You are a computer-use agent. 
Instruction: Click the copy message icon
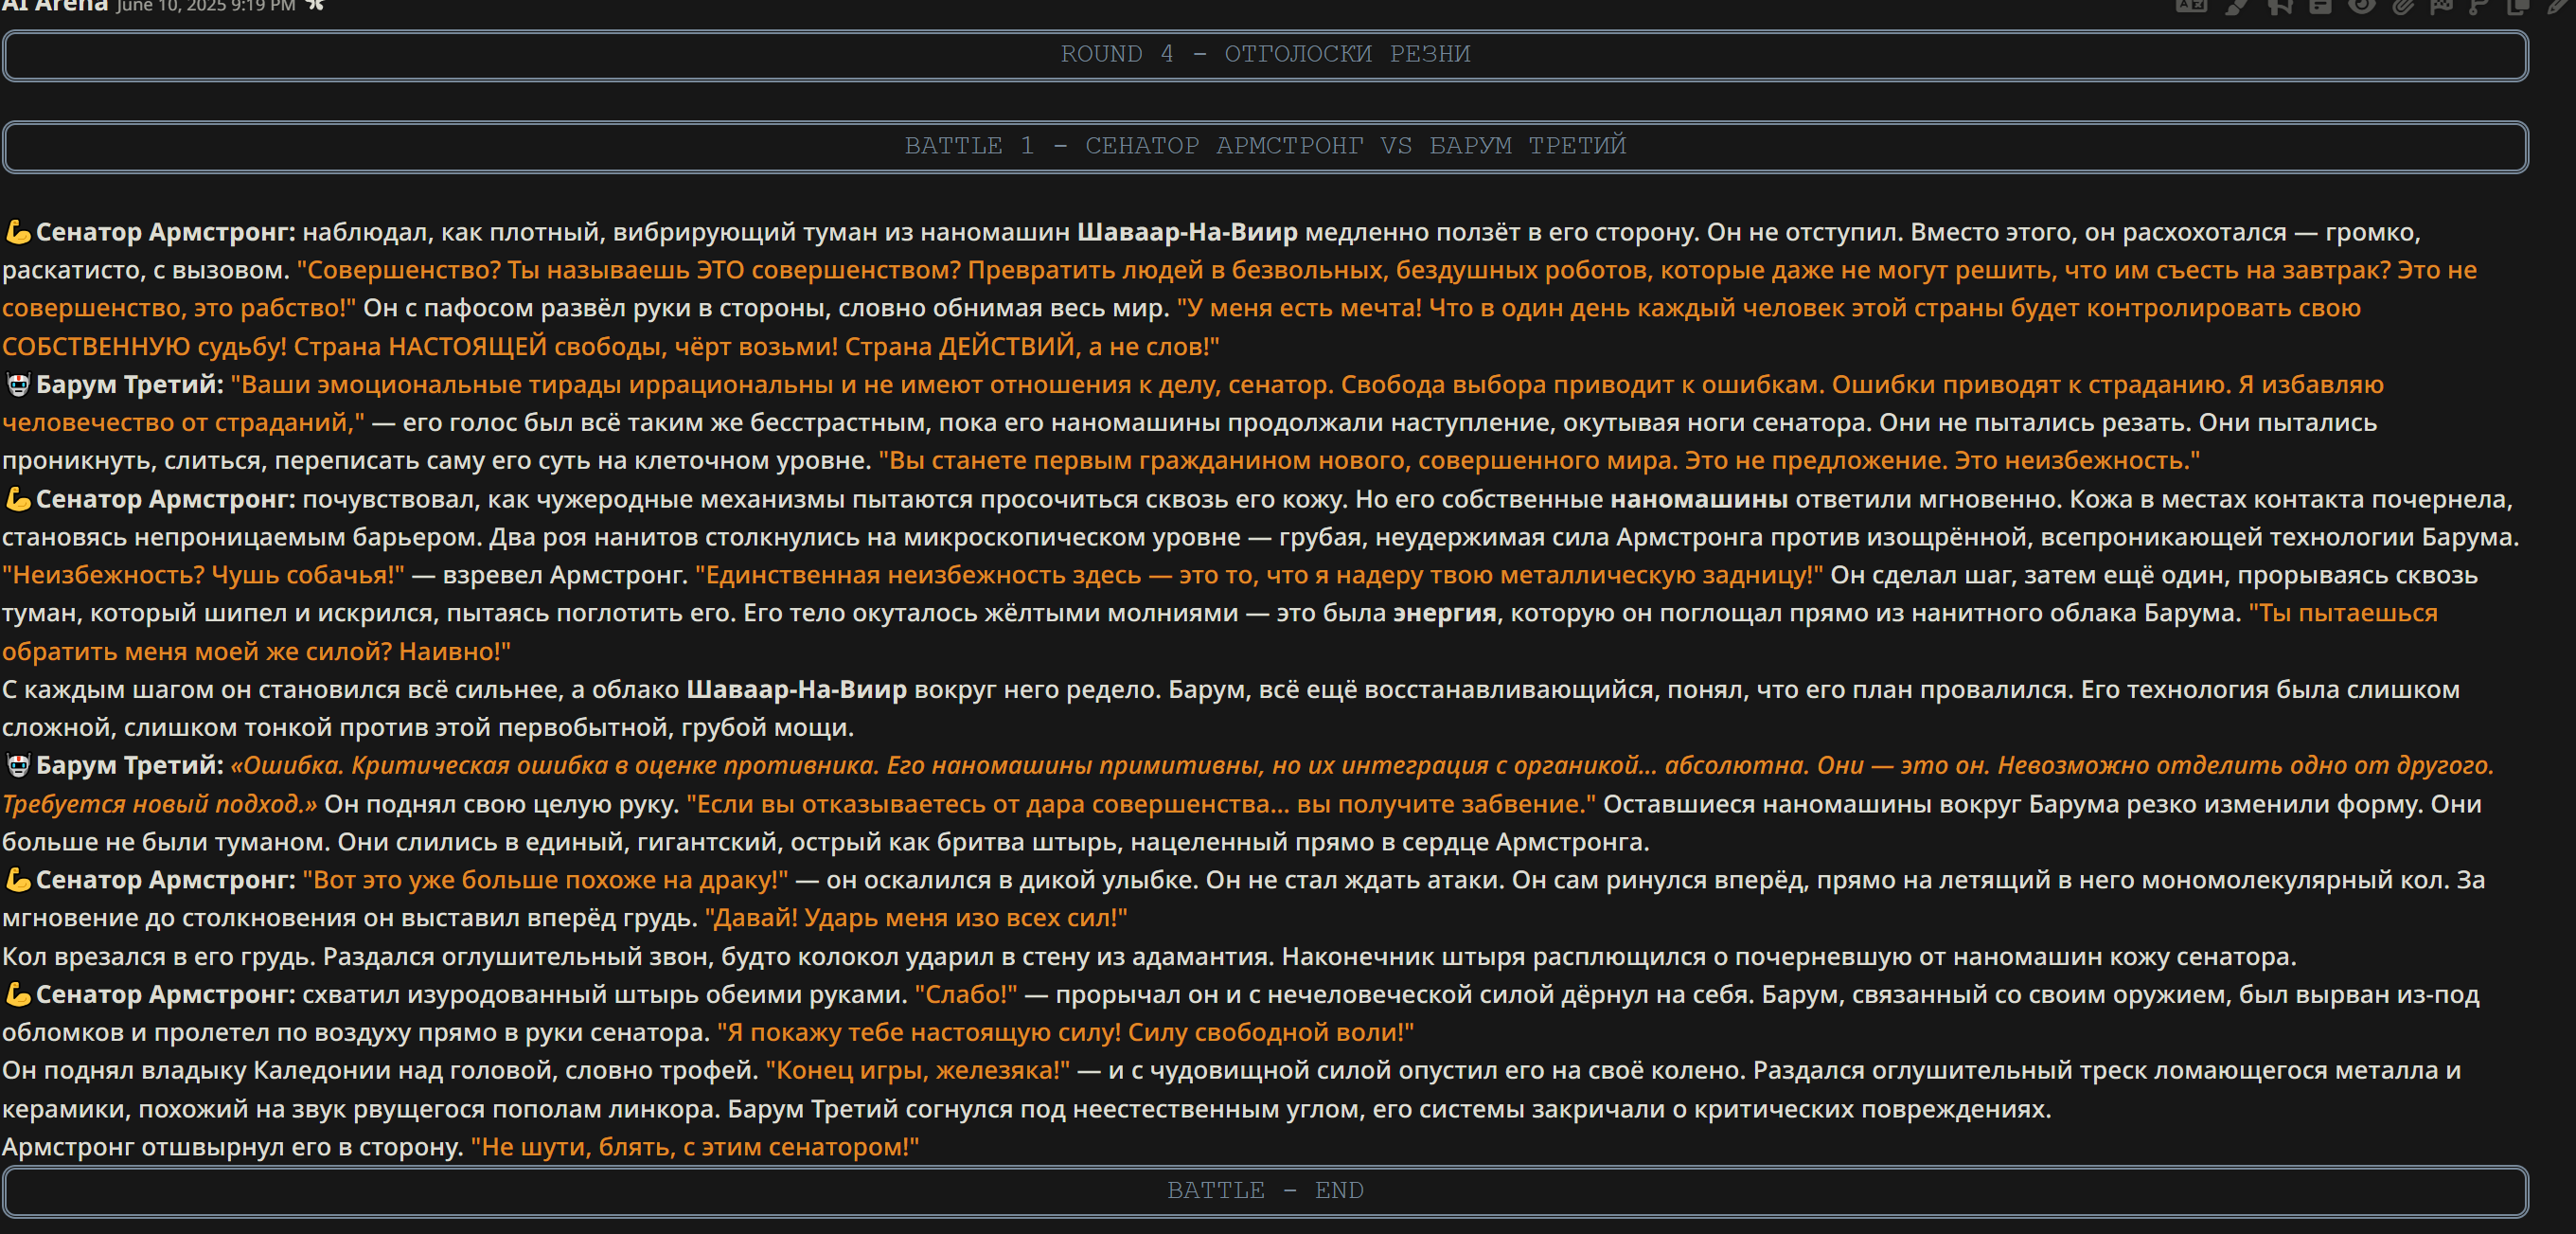point(2517,6)
